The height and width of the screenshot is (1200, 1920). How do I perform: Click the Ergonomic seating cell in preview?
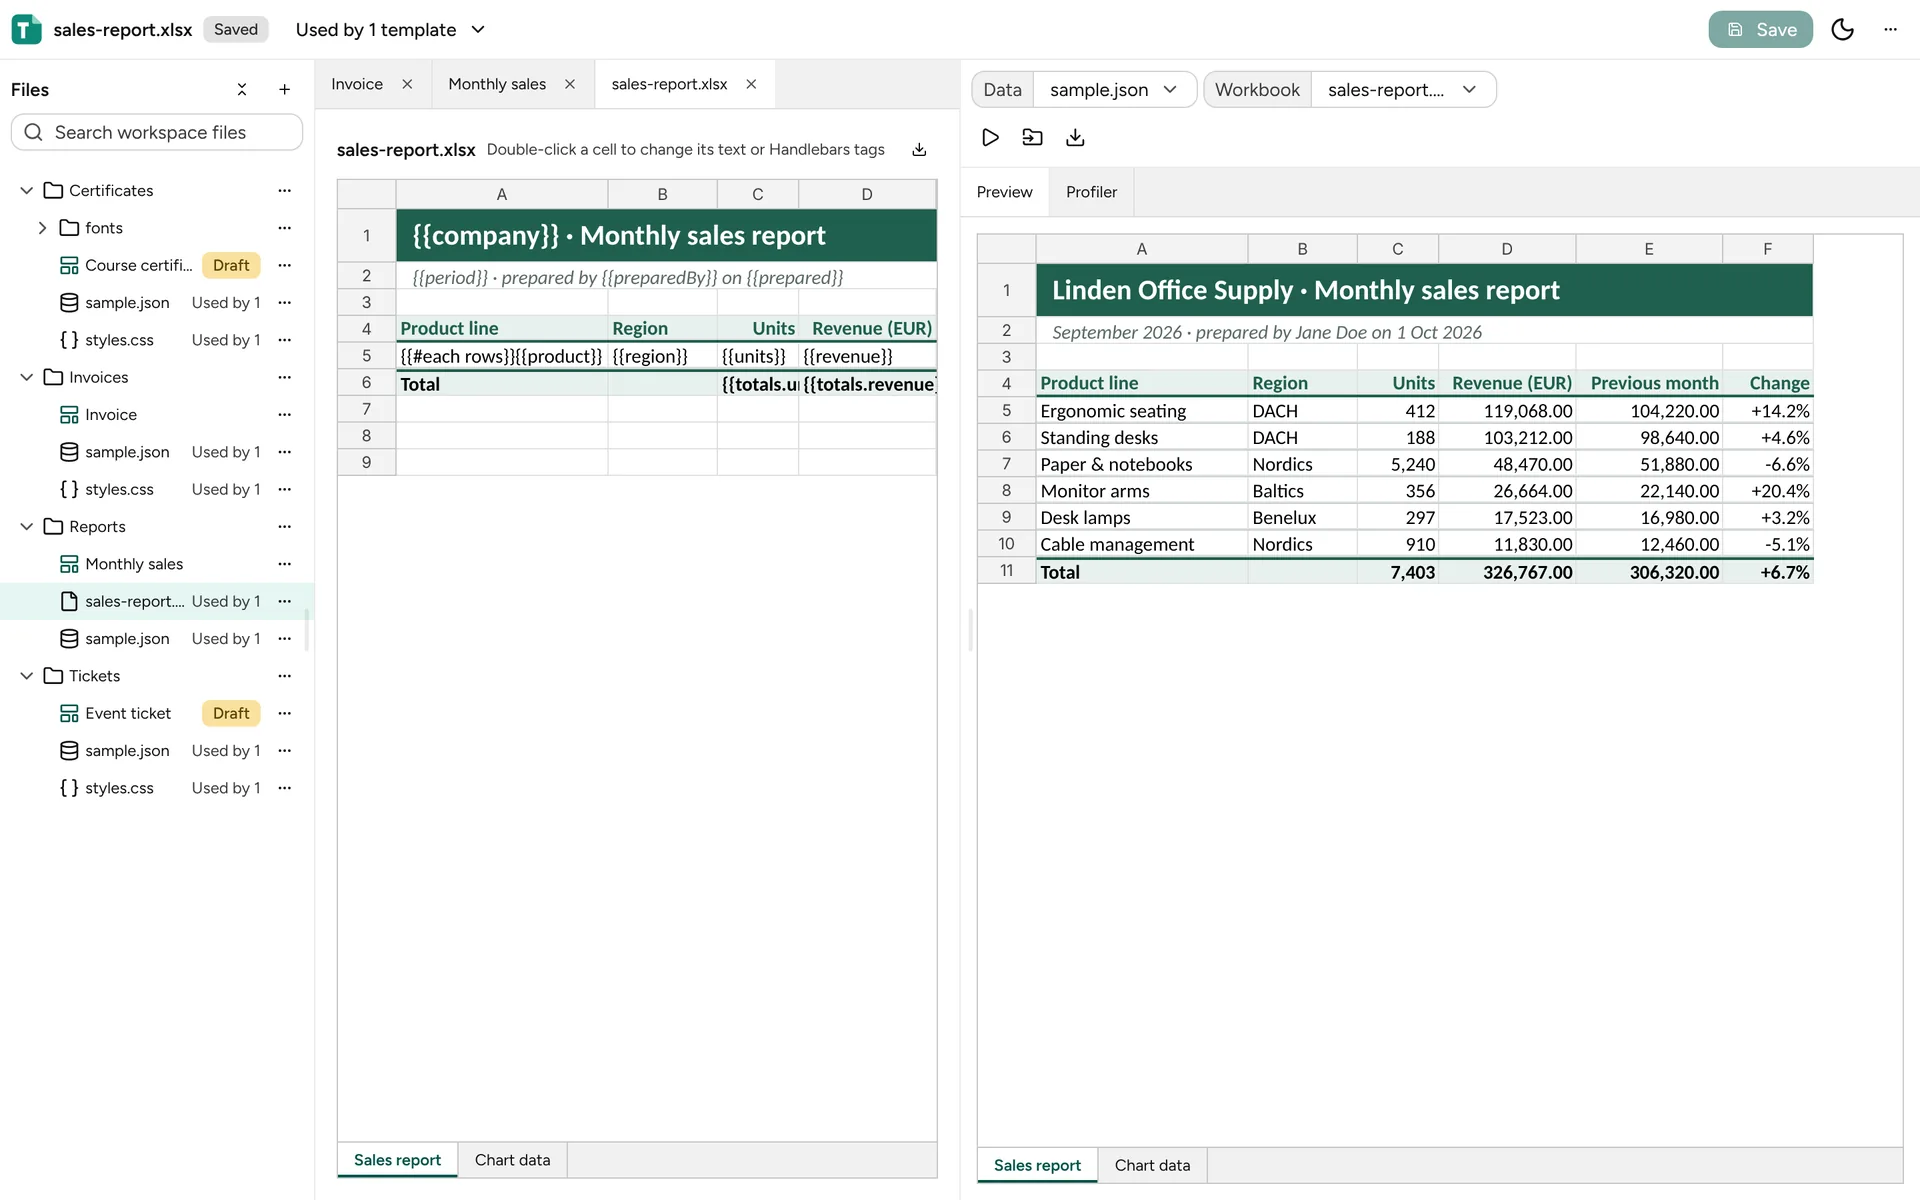[x=1141, y=411]
